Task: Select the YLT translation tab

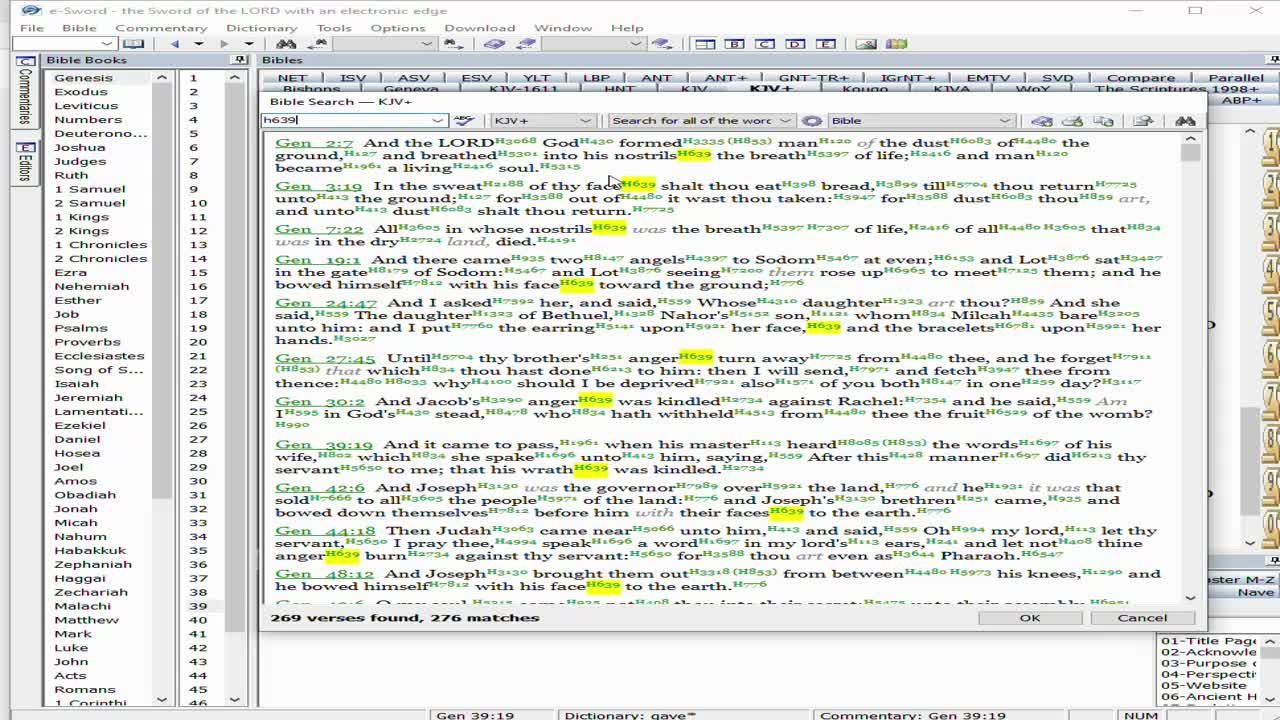Action: click(x=536, y=77)
